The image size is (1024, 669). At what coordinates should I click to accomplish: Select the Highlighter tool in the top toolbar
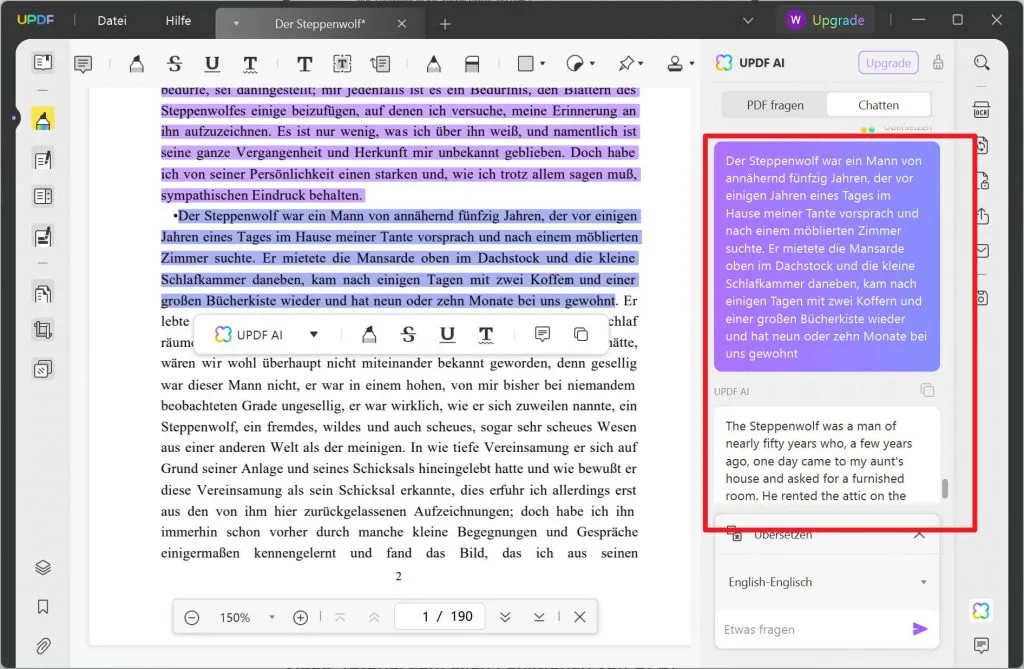point(136,62)
